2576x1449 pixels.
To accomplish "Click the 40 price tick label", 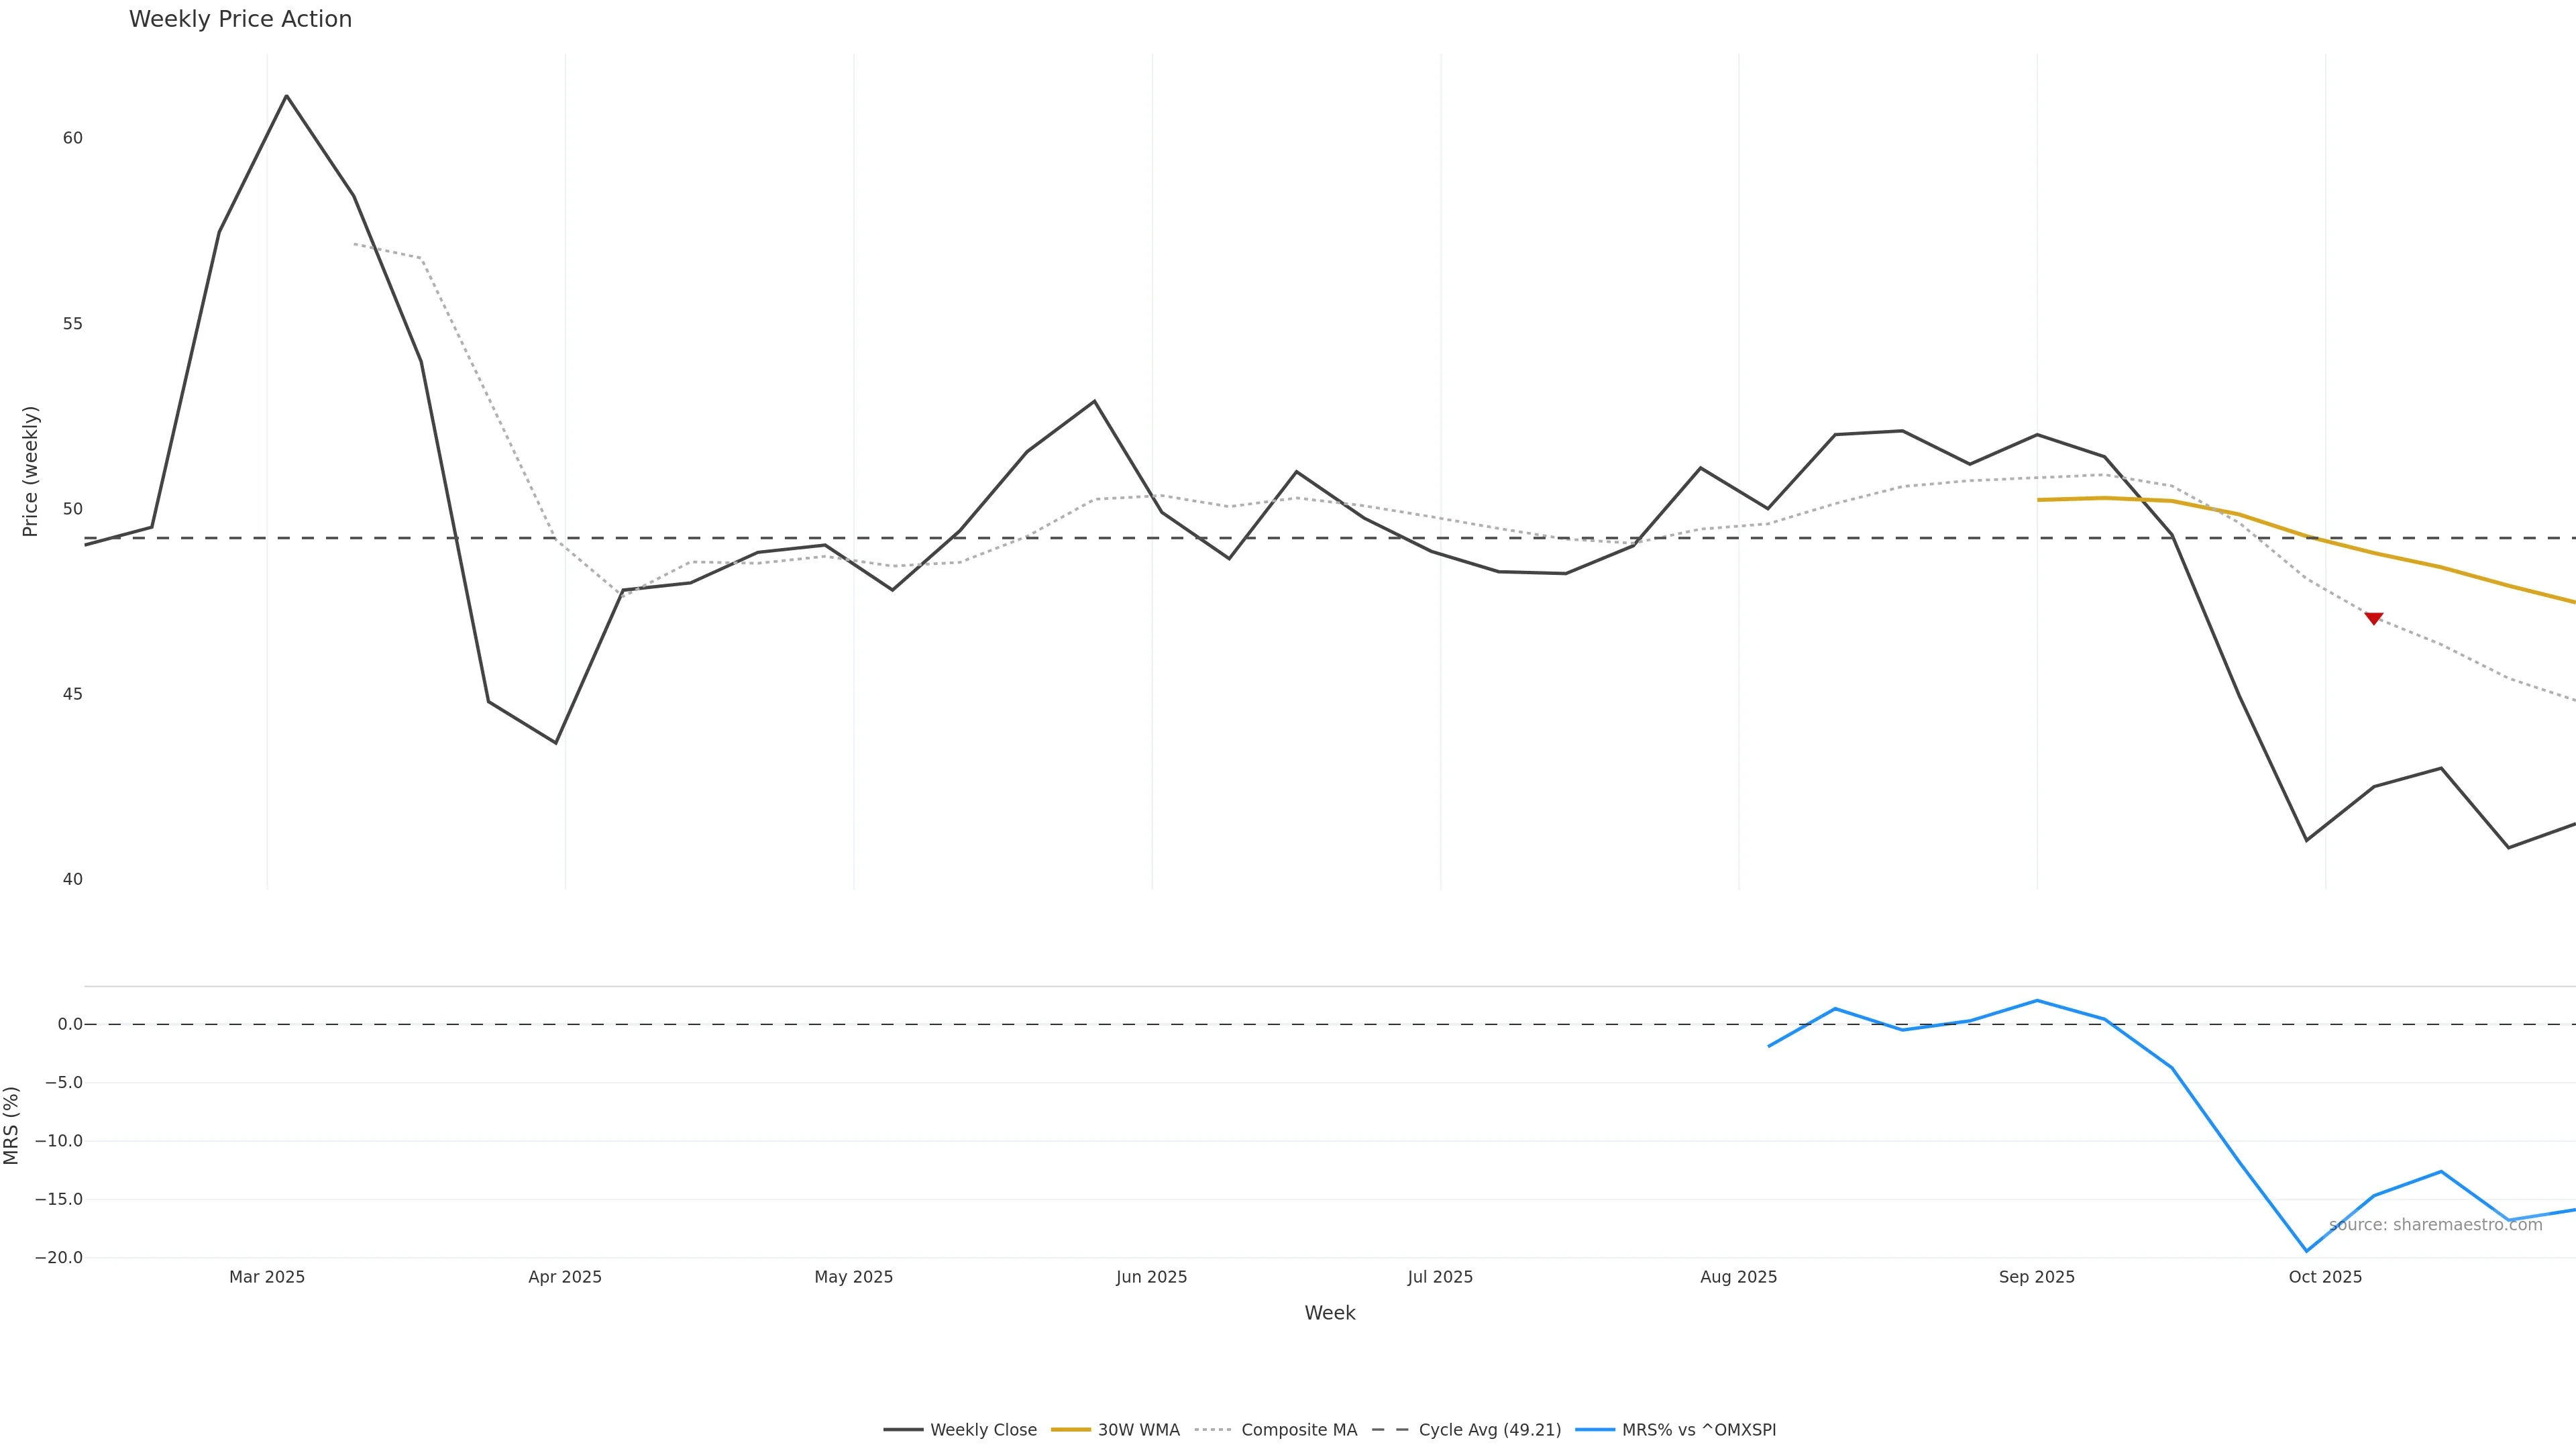I will coord(72,880).
